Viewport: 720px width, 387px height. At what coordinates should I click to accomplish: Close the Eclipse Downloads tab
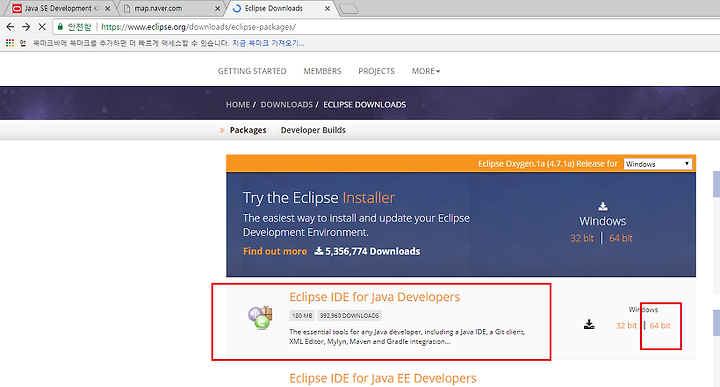(x=327, y=9)
